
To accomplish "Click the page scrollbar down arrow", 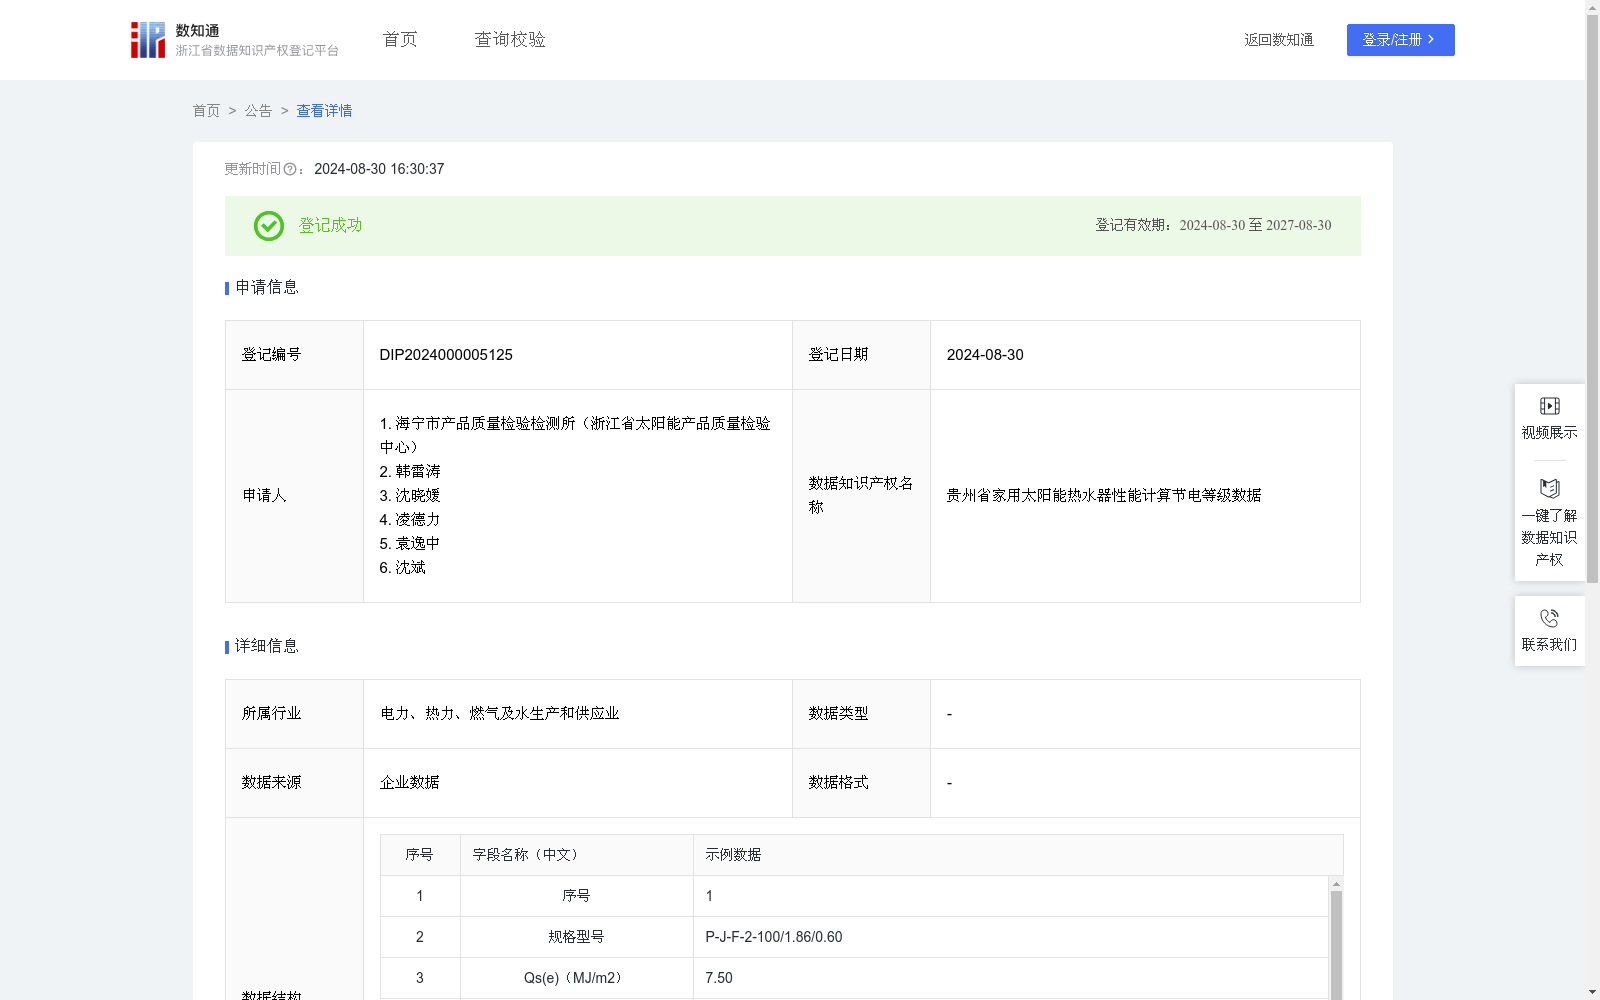I will (1592, 993).
